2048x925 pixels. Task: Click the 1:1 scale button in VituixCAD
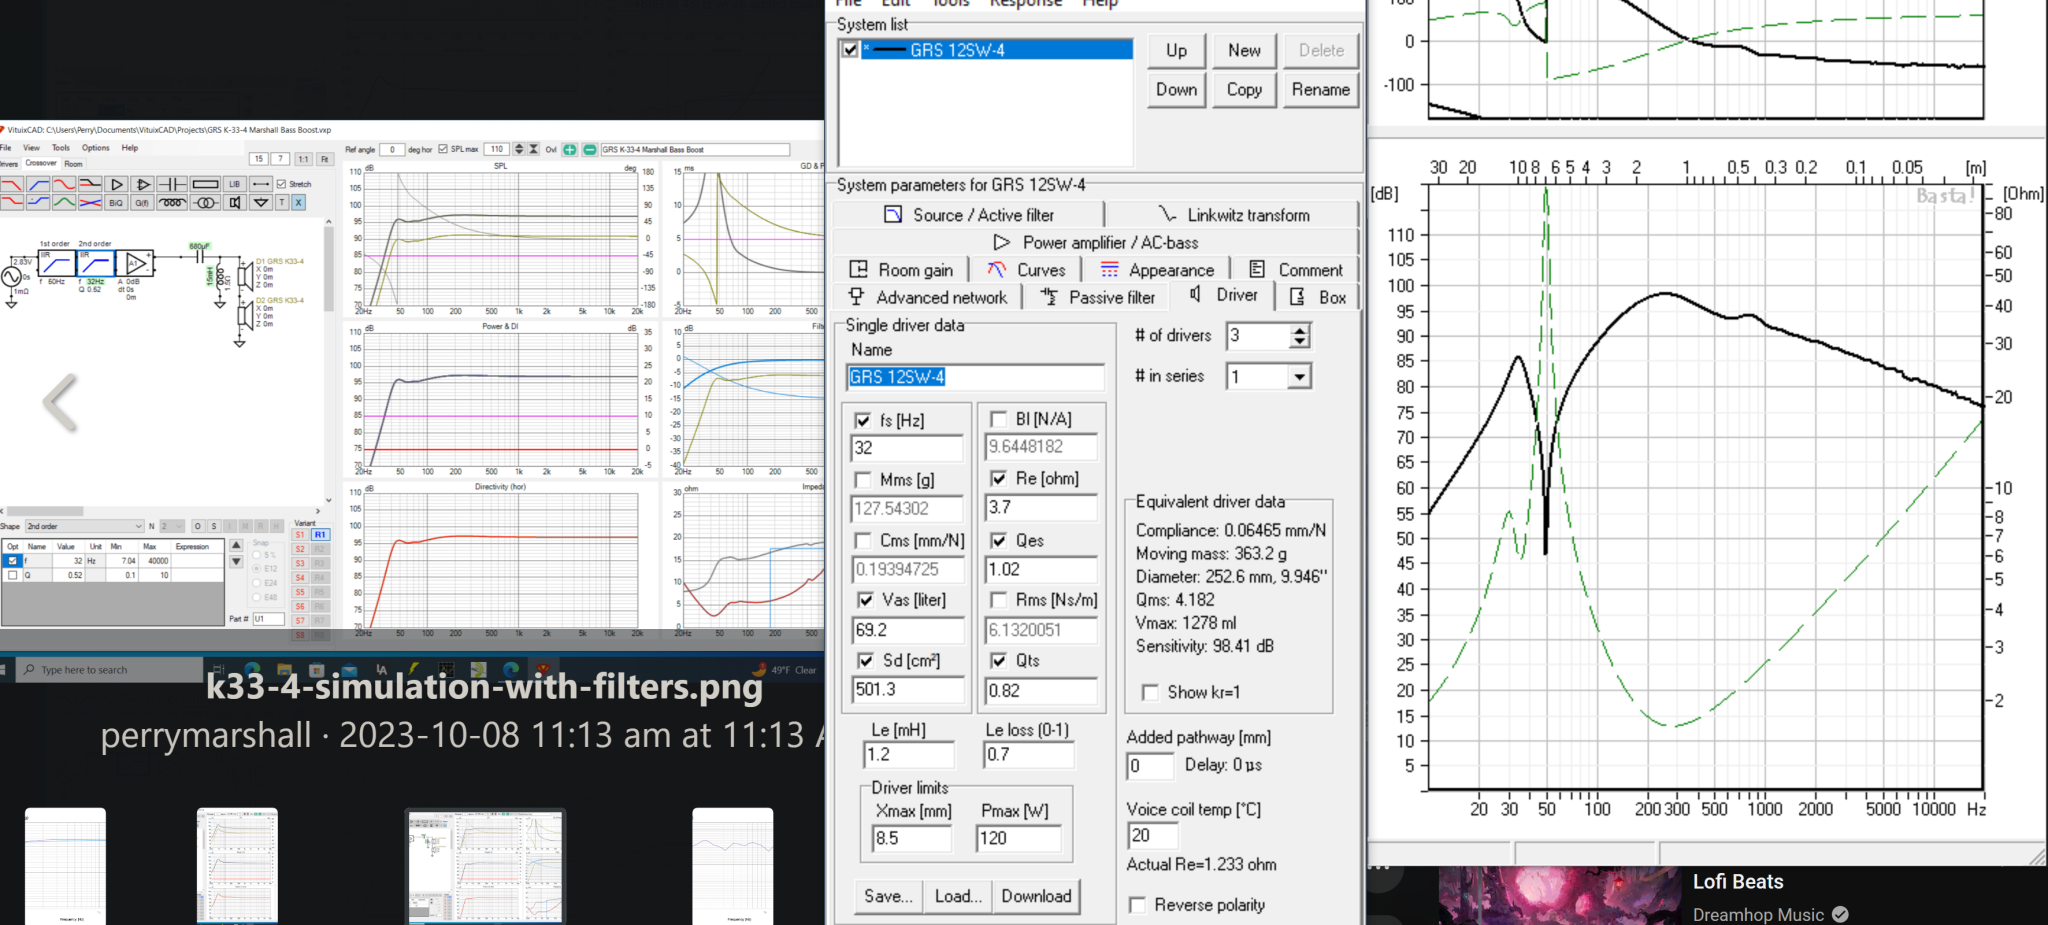303,159
